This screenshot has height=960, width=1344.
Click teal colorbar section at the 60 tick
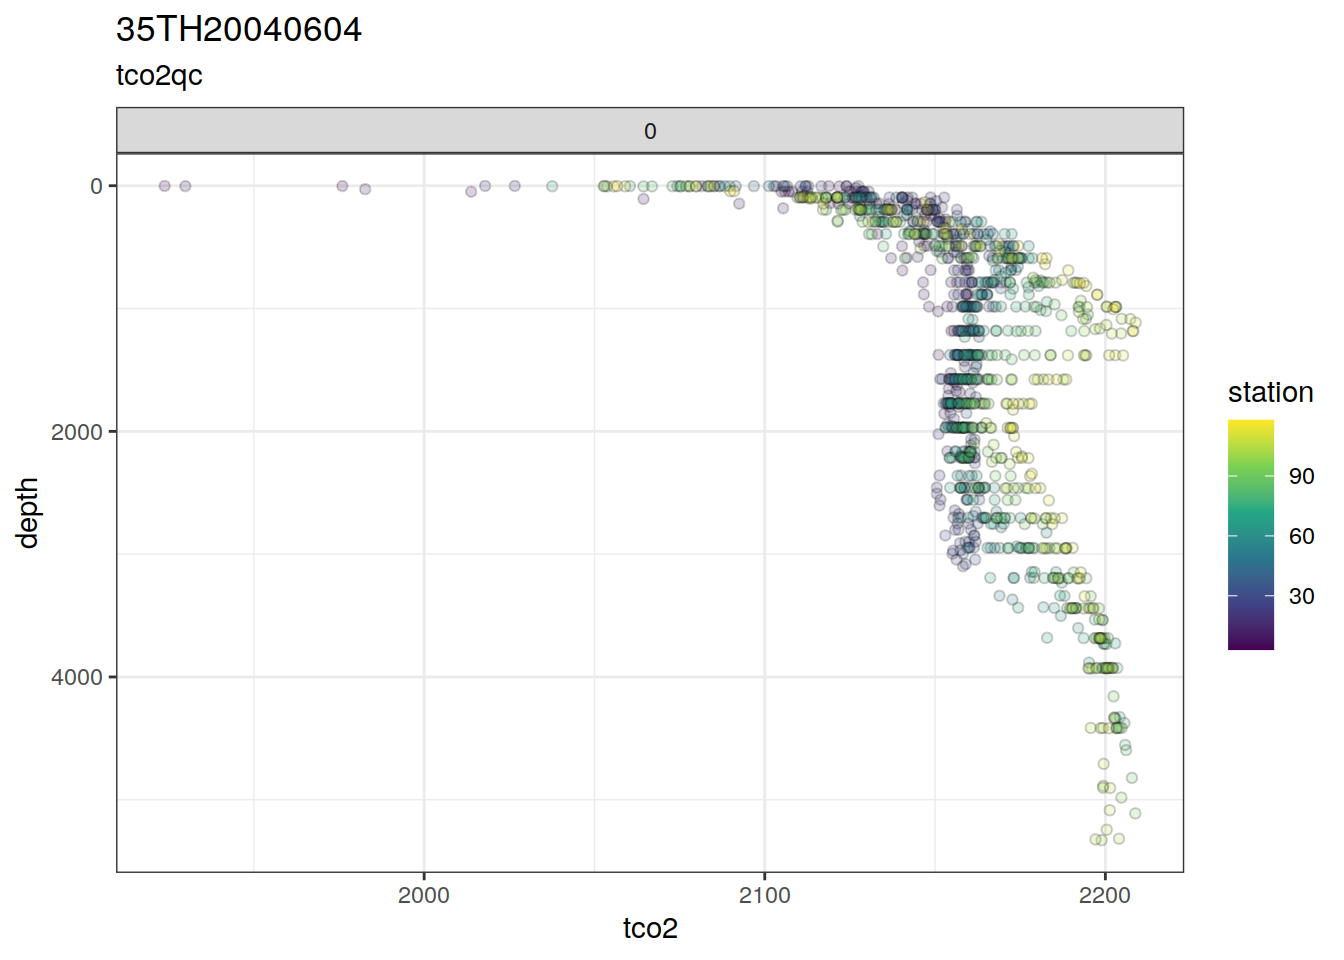pos(1251,536)
